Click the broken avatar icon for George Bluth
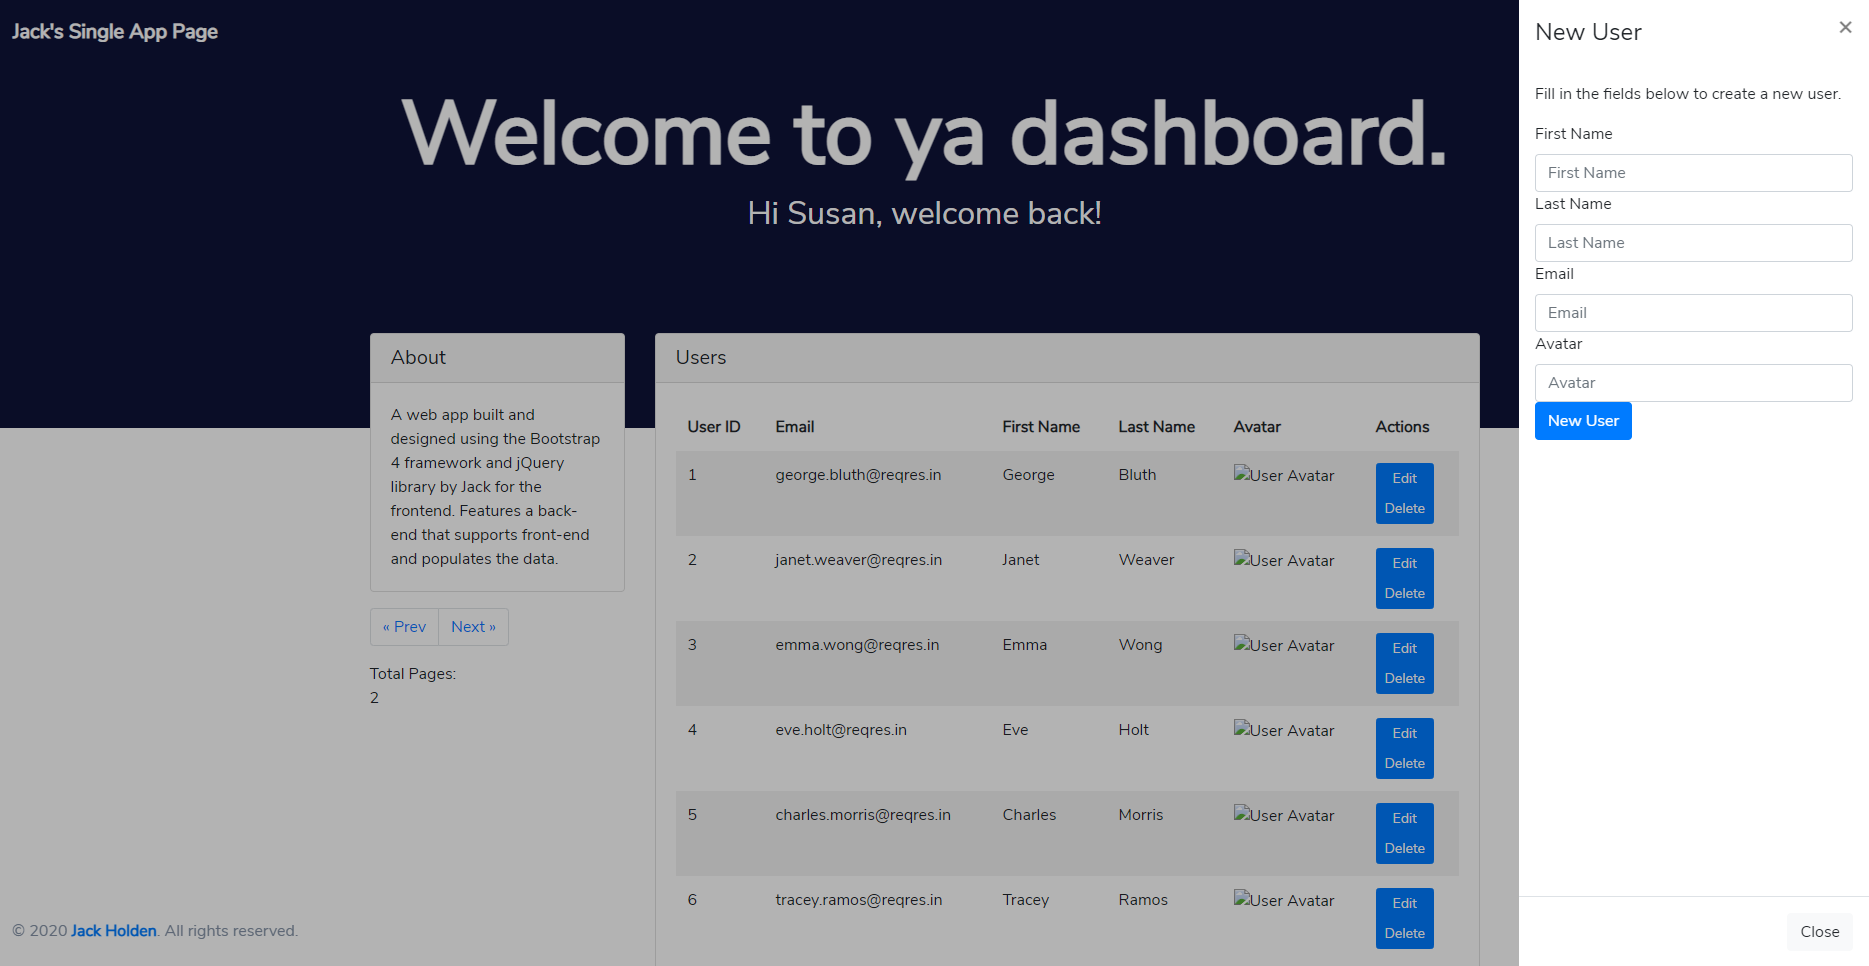This screenshot has height=966, width=1869. pos(1283,476)
